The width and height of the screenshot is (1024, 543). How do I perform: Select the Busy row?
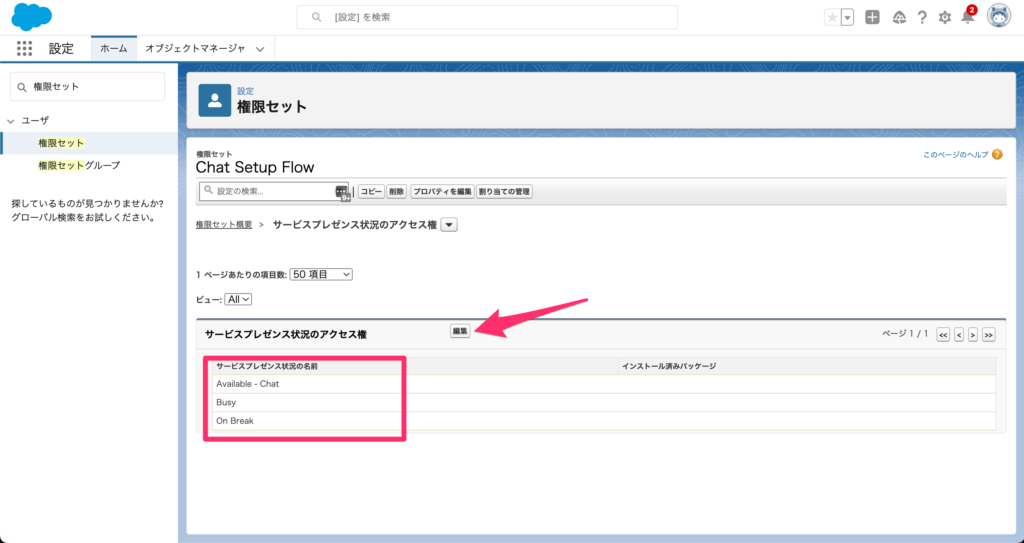pyautogui.click(x=604, y=403)
